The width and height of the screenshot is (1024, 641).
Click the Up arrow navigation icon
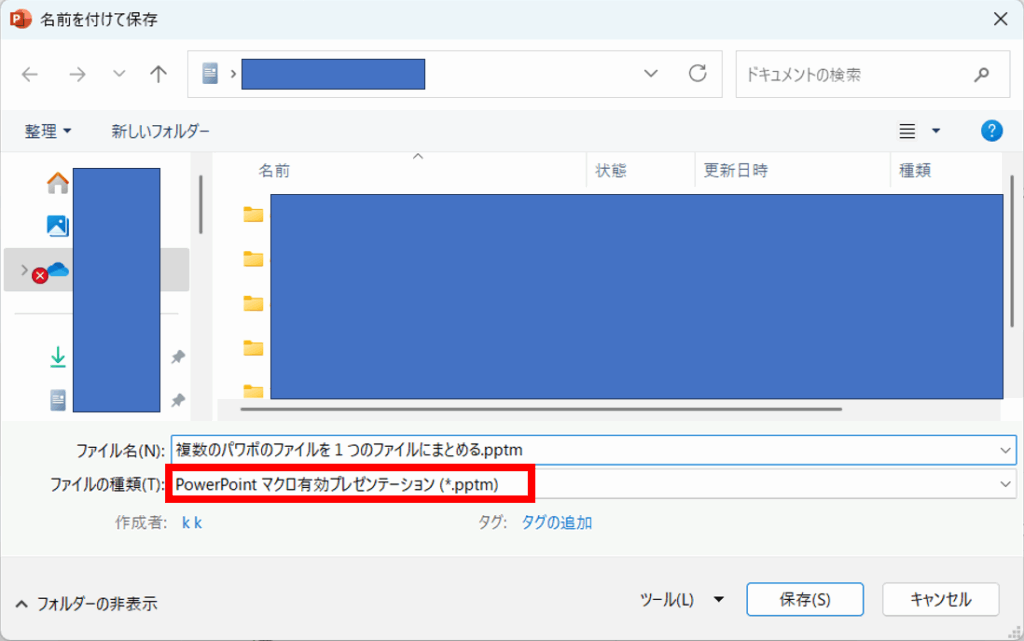(158, 74)
